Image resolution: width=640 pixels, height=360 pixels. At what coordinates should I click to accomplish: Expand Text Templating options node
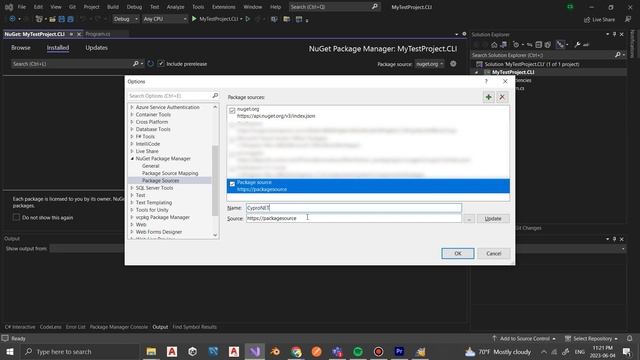(132, 202)
